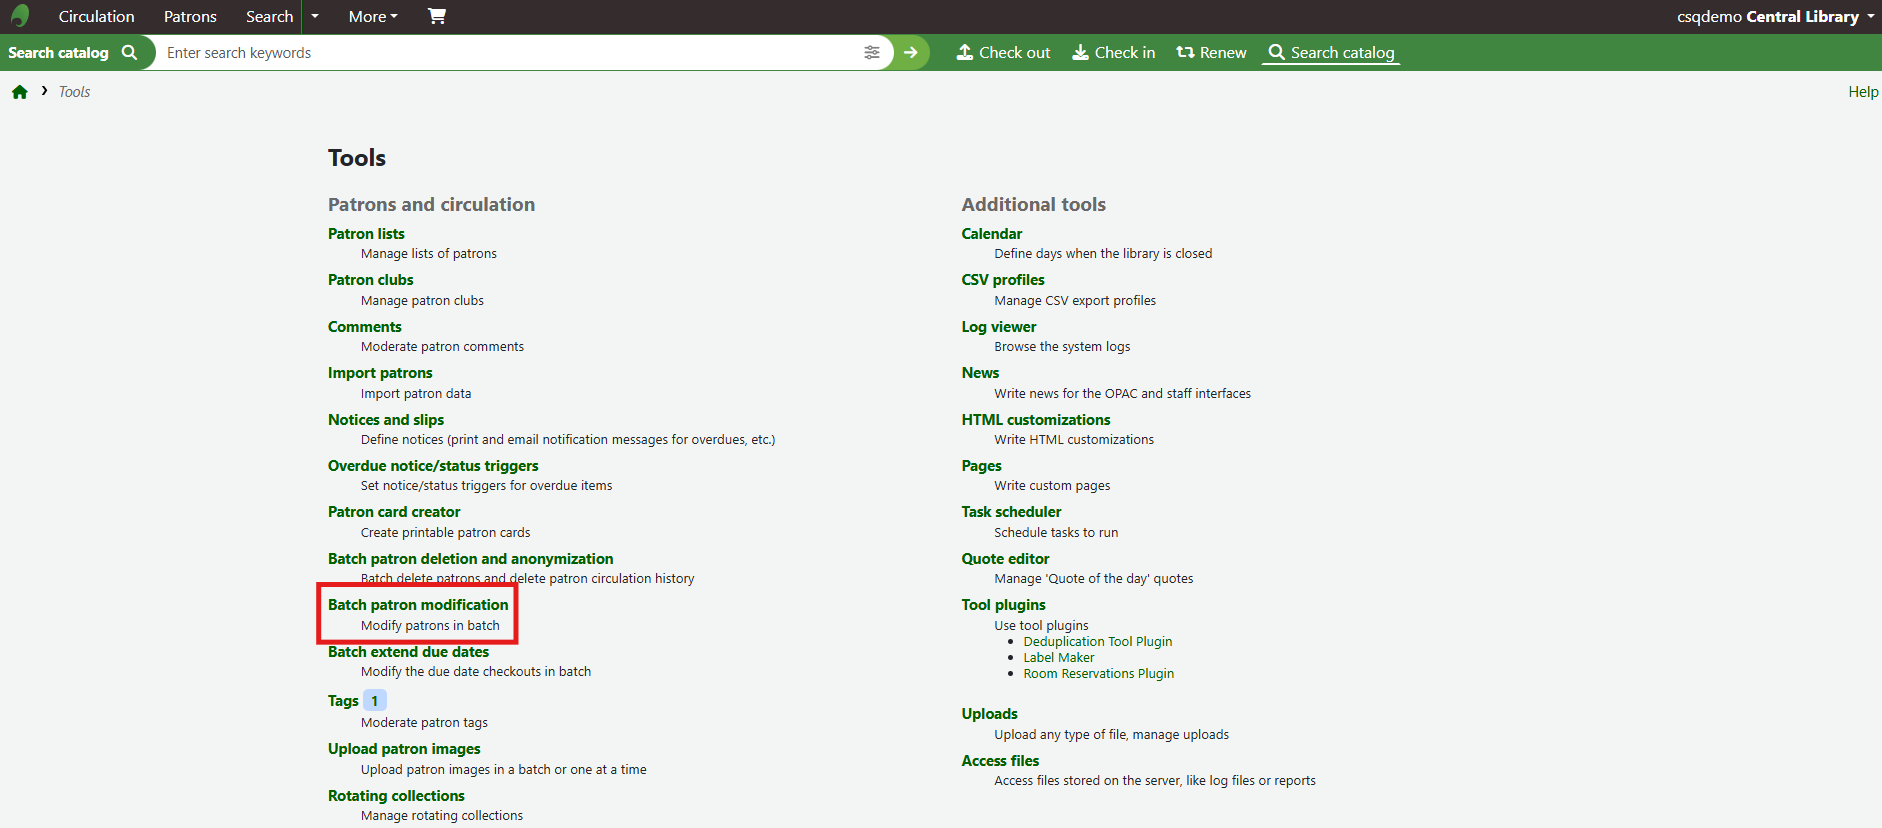
Task: Open the Batch patron modification link
Action: [x=418, y=605]
